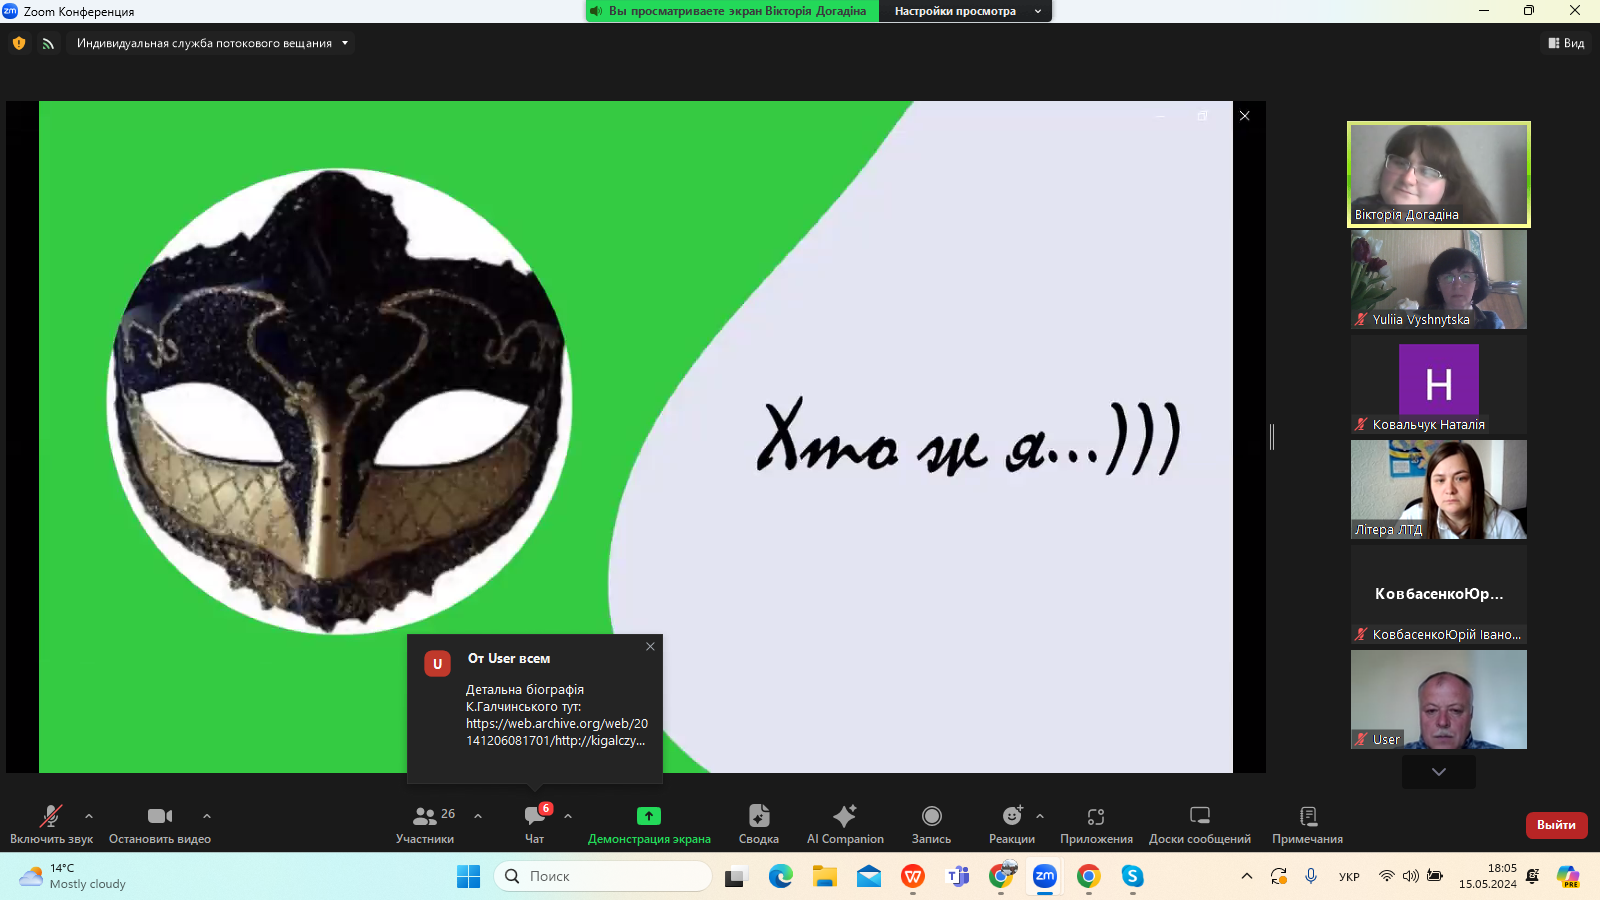Open the AI Companion panel
1600x900 pixels.
(x=845, y=824)
